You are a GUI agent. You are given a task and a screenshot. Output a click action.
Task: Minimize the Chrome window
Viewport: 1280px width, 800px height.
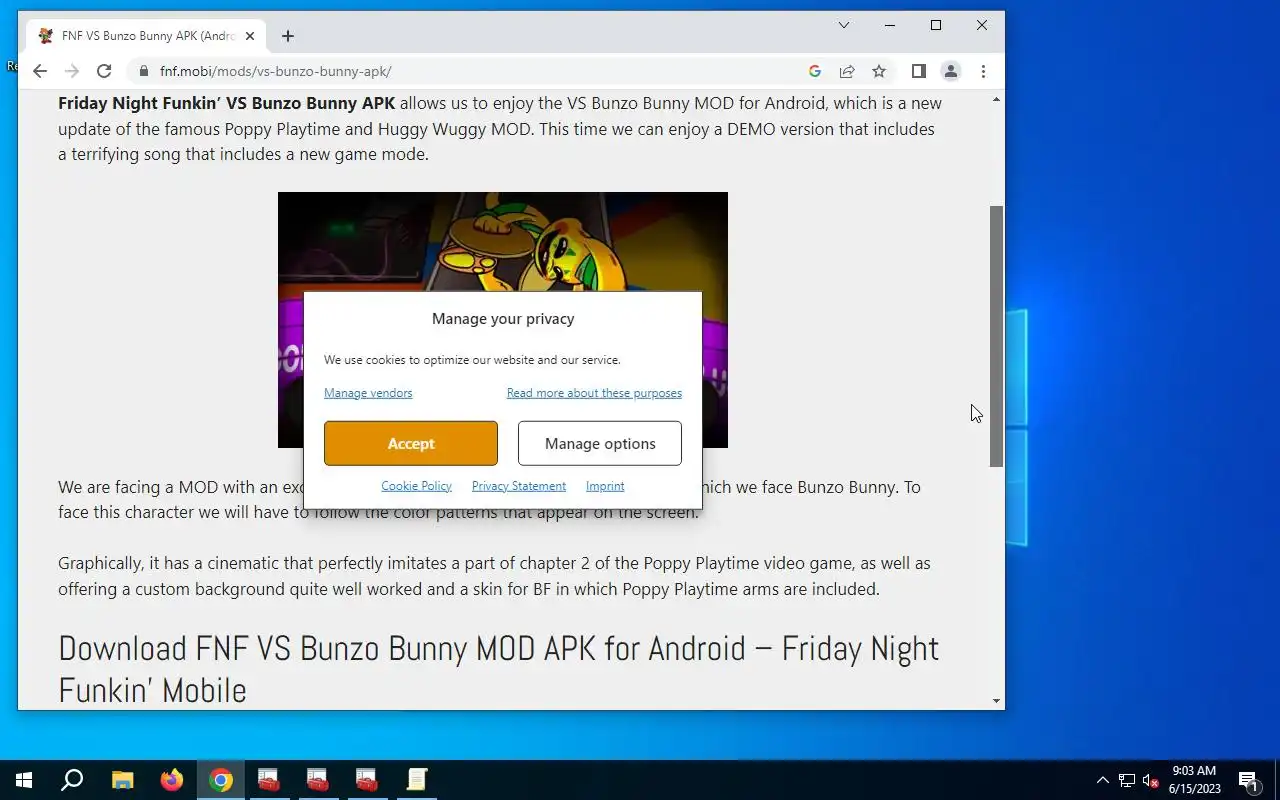coord(890,25)
